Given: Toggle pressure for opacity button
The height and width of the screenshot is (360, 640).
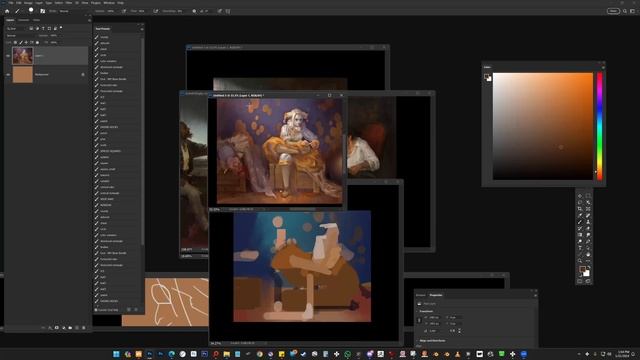Looking at the screenshot, I should pyautogui.click(x=124, y=11).
